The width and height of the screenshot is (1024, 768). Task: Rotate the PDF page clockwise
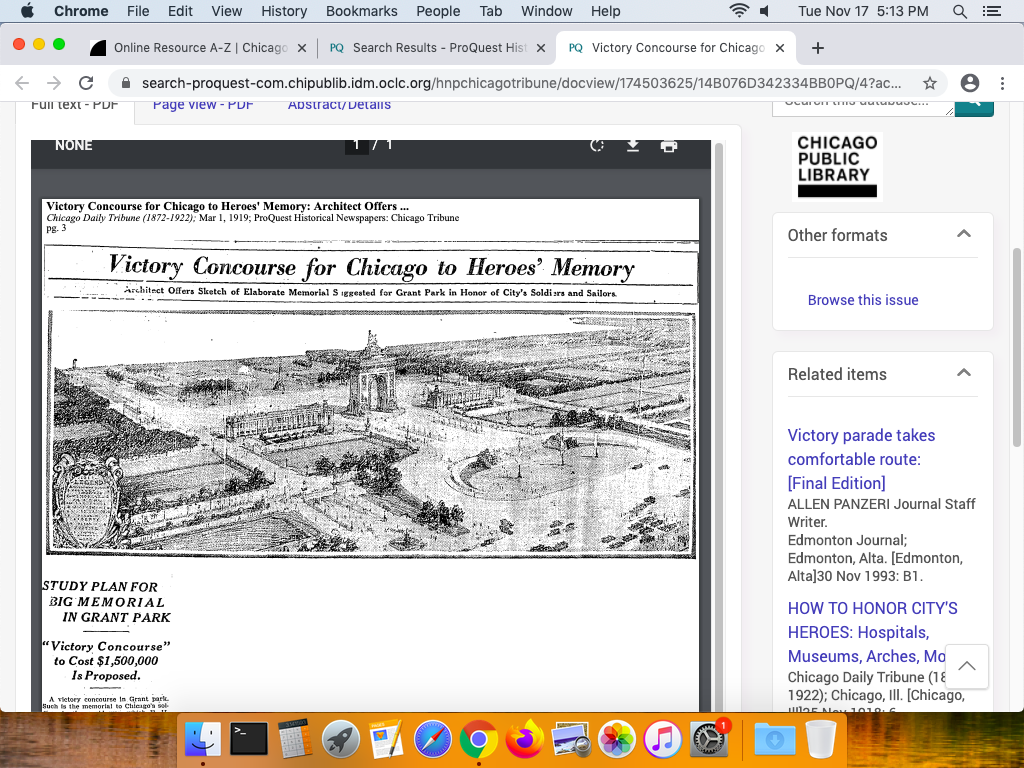tap(597, 146)
